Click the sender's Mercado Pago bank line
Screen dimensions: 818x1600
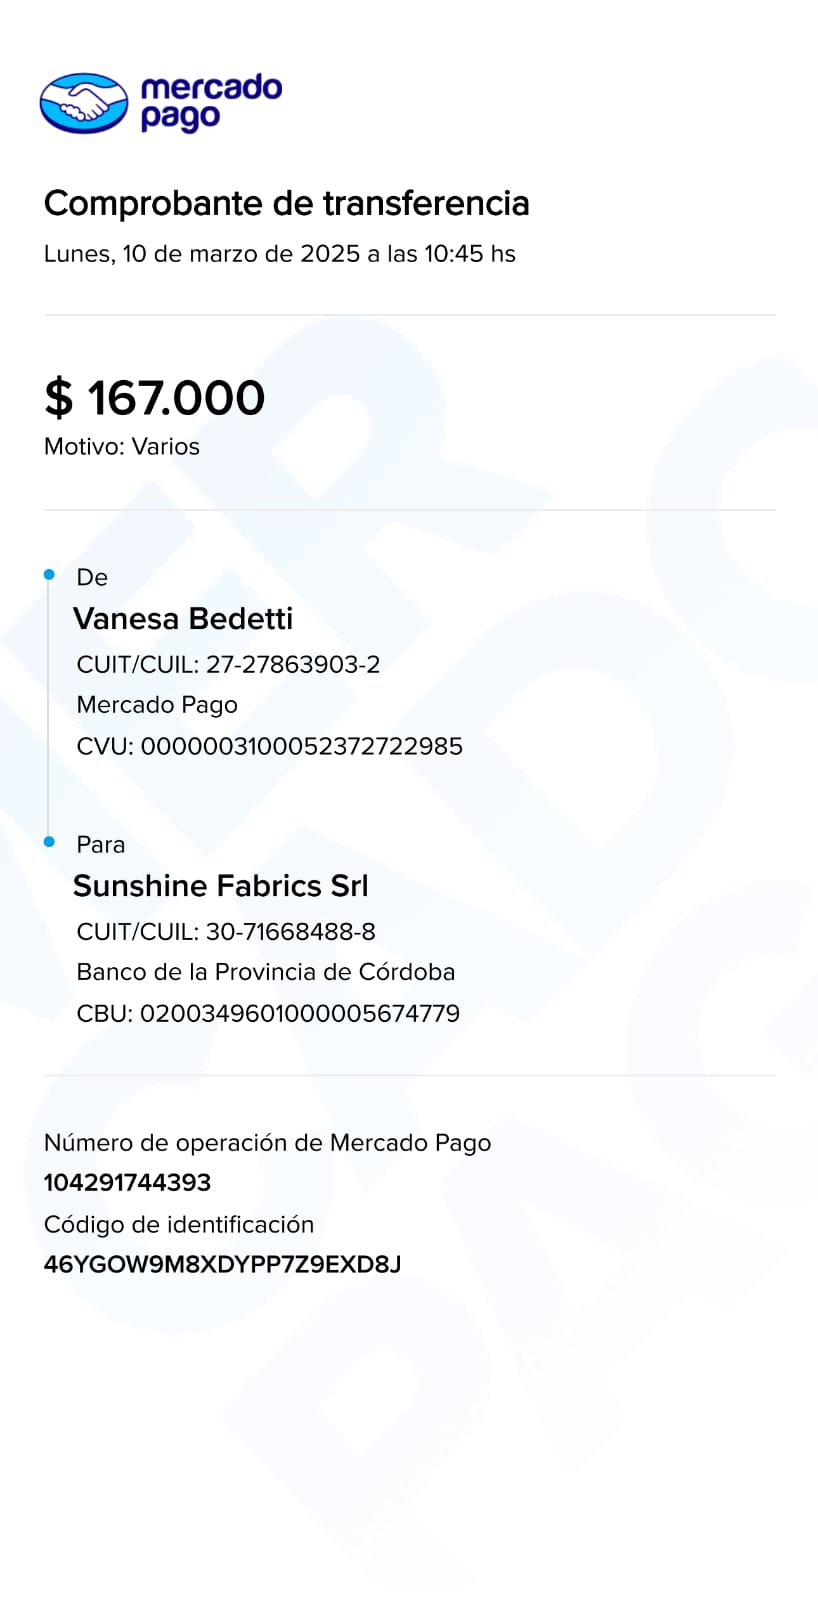pos(157,705)
